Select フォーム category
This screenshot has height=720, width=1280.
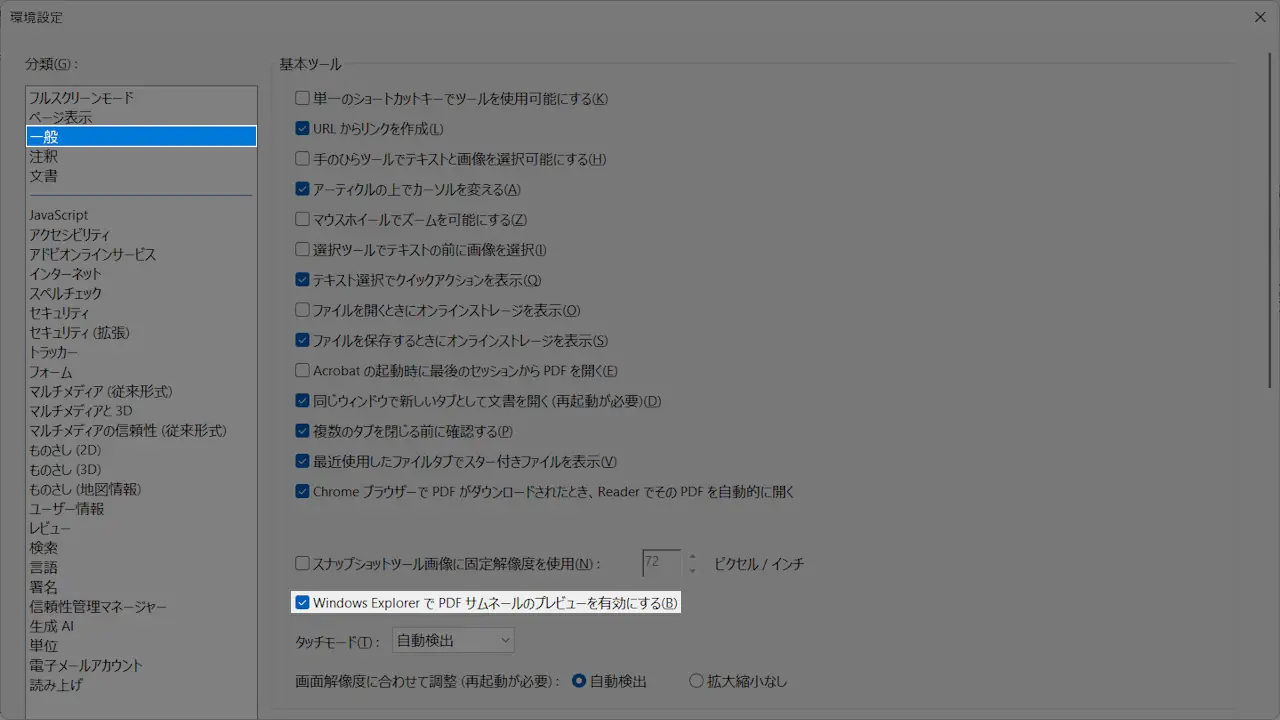[x=141, y=372]
